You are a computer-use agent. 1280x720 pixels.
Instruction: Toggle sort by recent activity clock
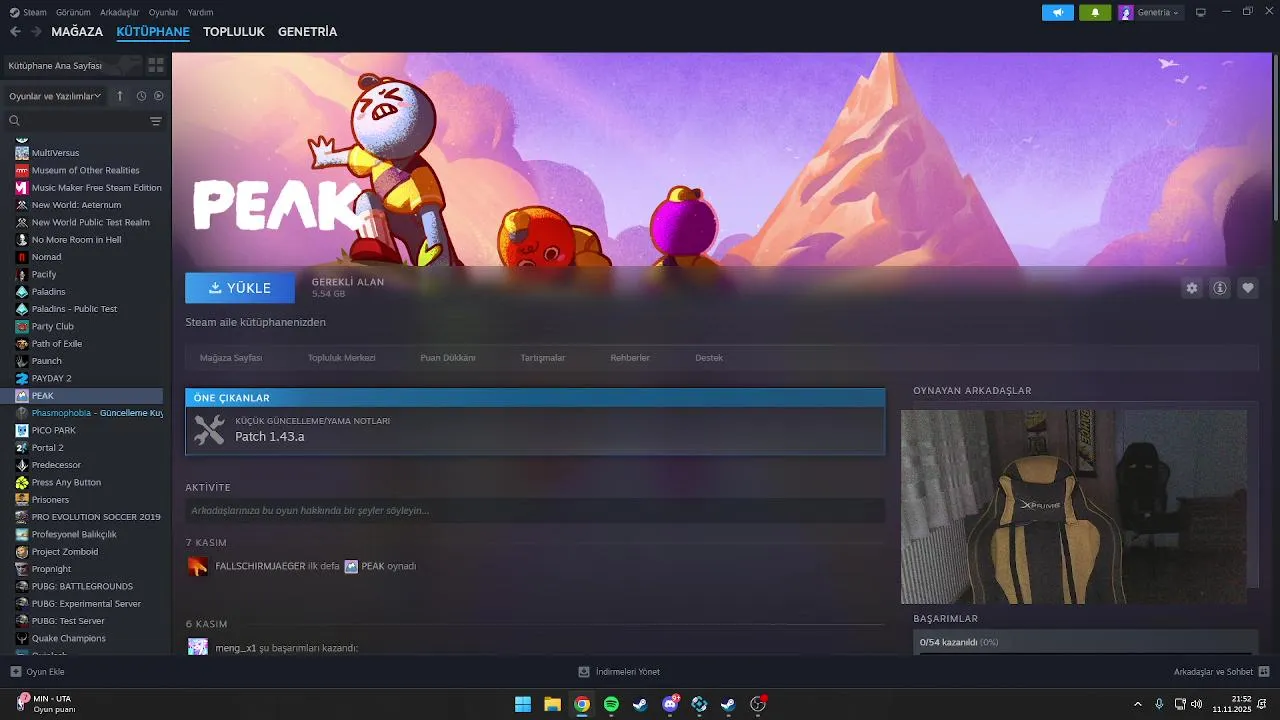point(141,96)
